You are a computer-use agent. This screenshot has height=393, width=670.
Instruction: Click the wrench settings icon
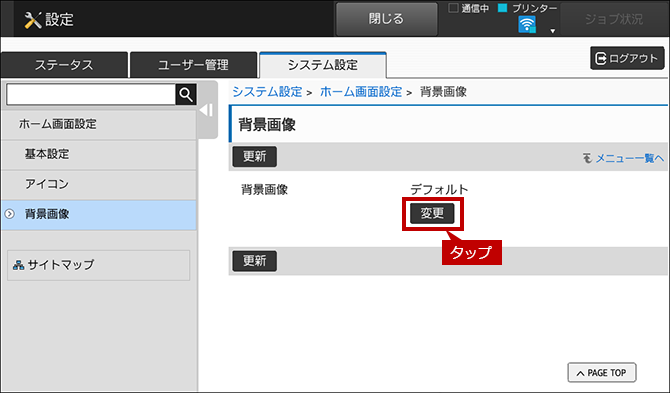pyautogui.click(x=33, y=20)
